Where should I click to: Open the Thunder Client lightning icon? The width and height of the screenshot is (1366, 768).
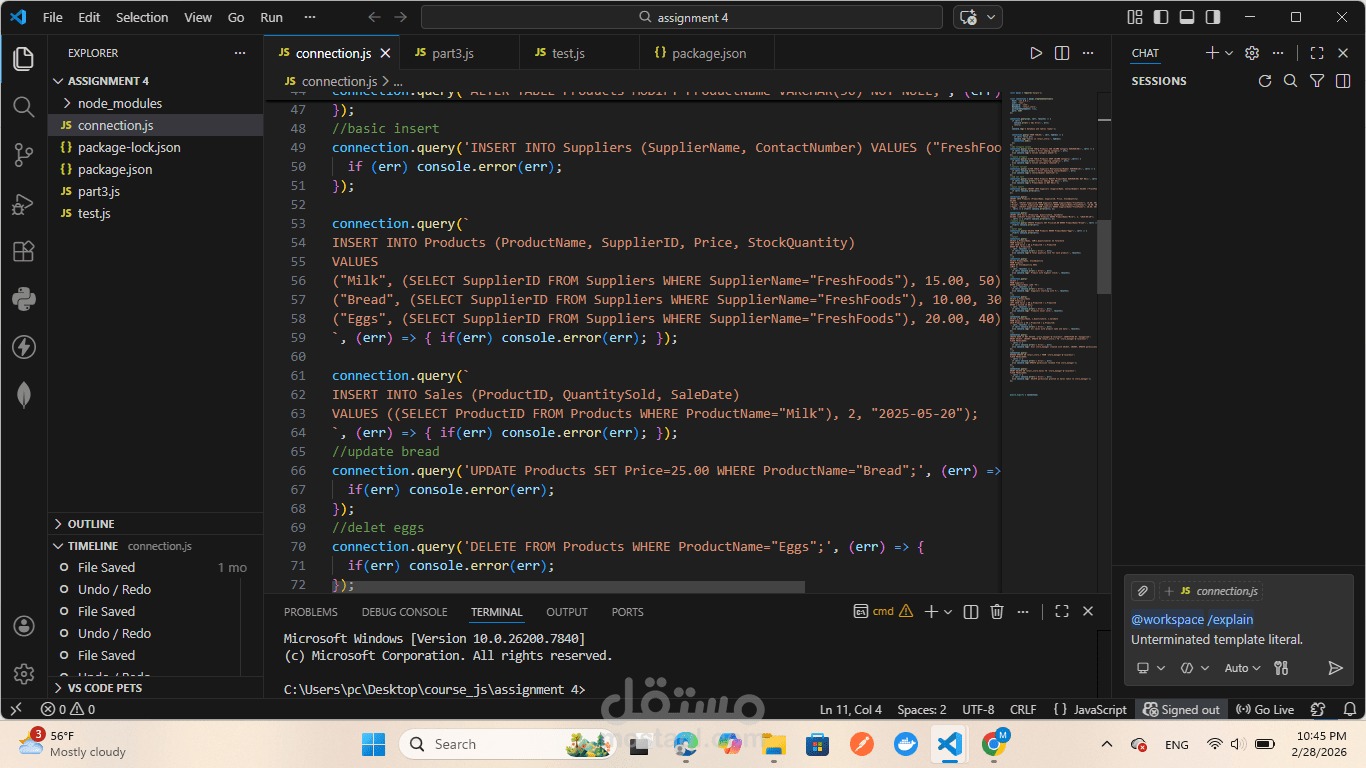click(24, 347)
